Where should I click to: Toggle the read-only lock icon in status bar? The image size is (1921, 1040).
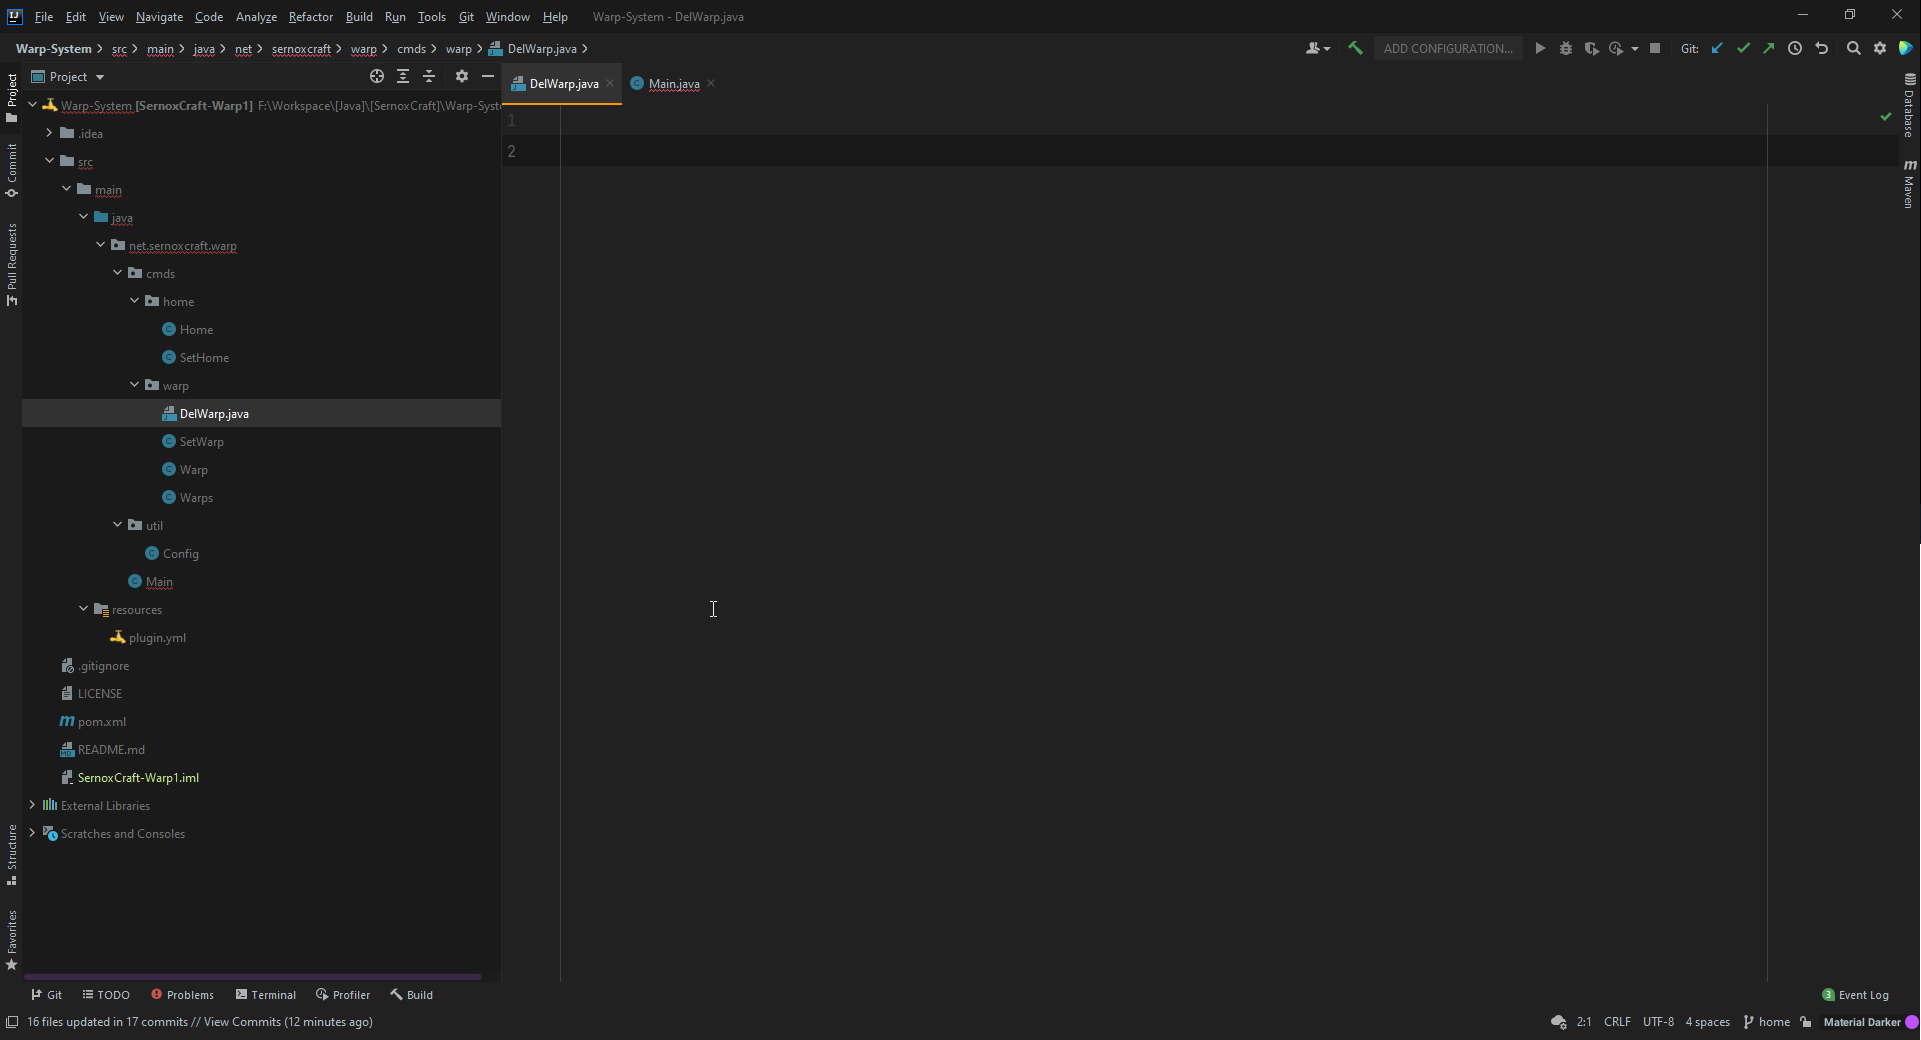pos(1806,1022)
